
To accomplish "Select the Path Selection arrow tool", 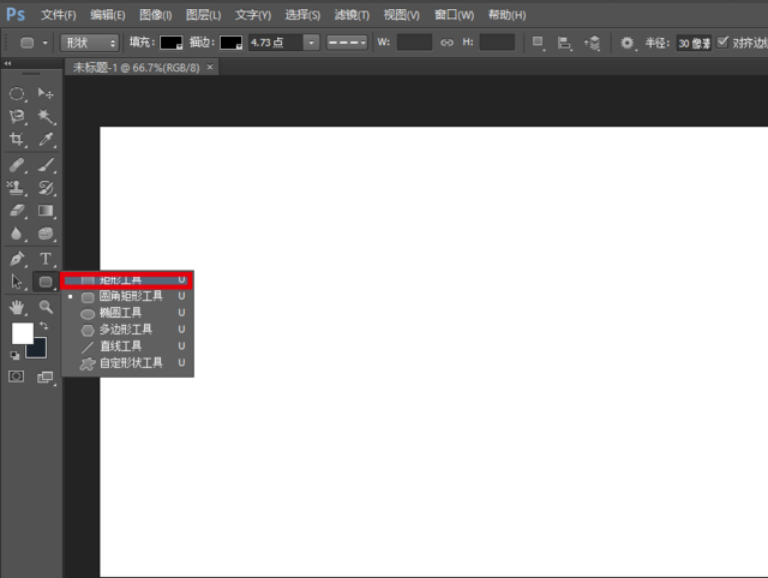I will tap(16, 282).
